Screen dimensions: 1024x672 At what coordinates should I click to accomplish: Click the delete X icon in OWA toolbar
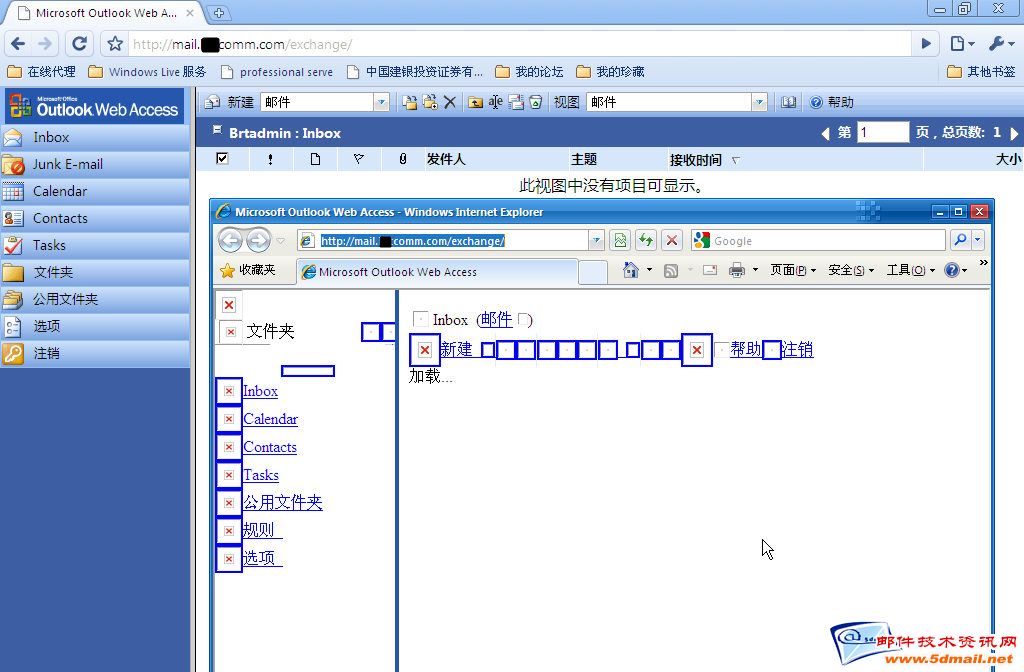click(x=449, y=102)
